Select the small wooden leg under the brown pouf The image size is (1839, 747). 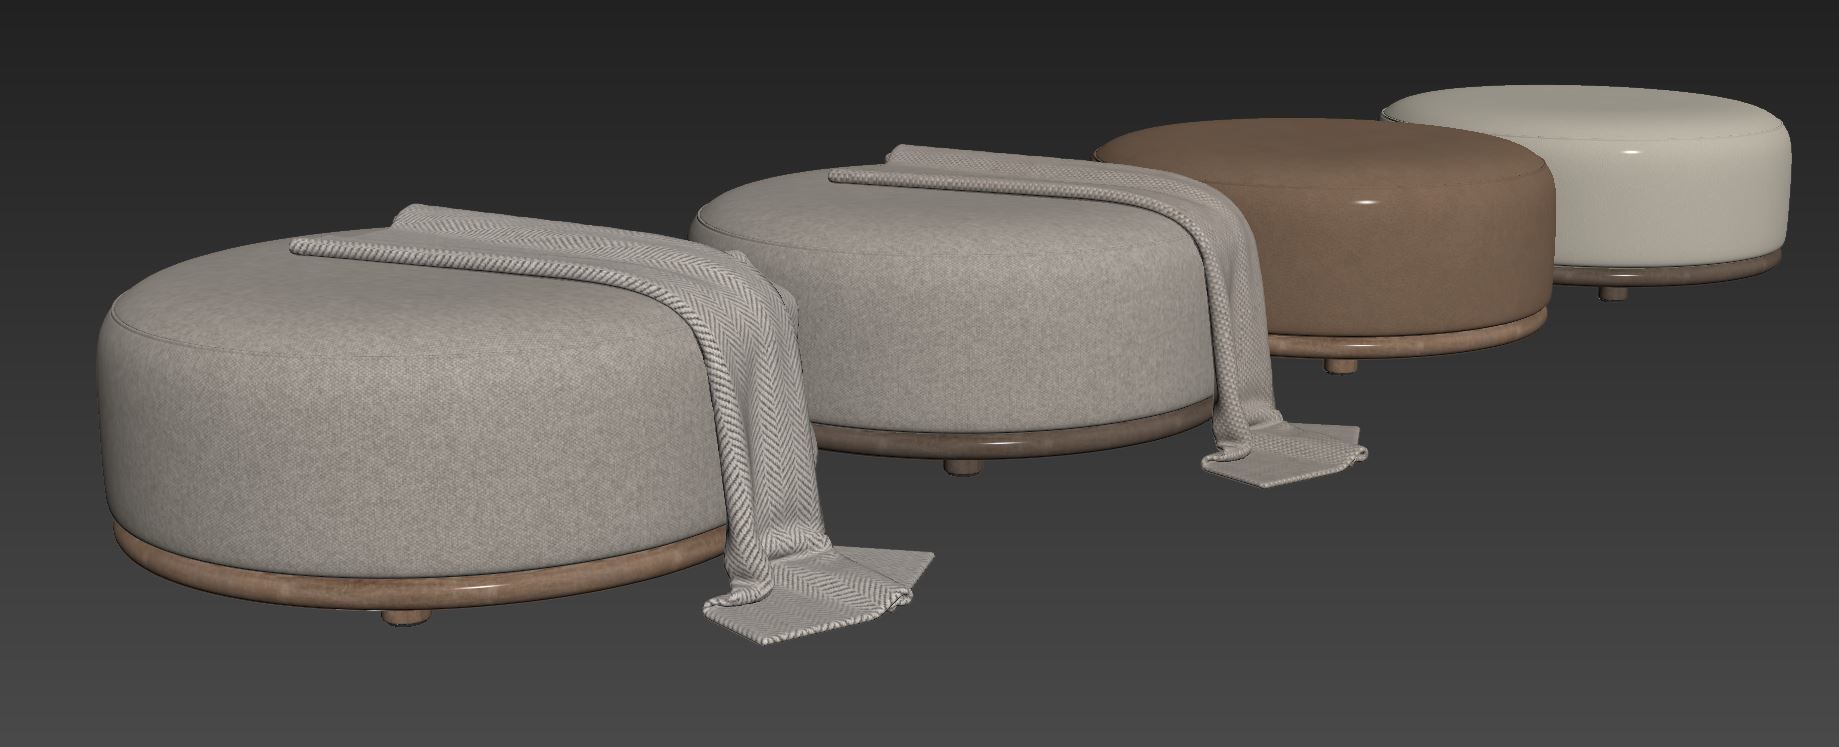(x=1340, y=365)
